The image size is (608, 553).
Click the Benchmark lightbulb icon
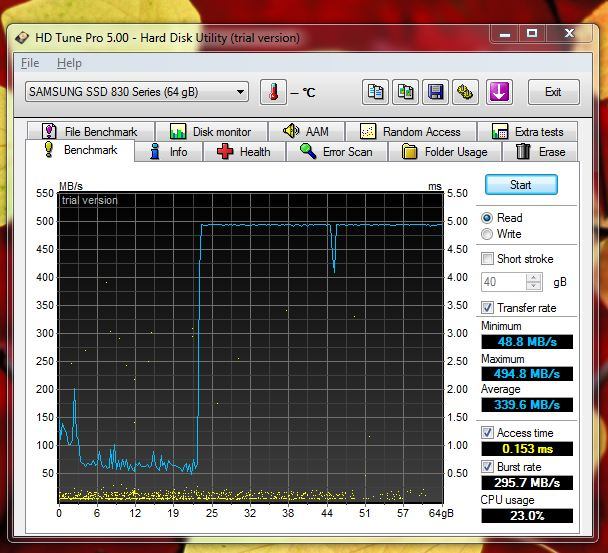48,150
